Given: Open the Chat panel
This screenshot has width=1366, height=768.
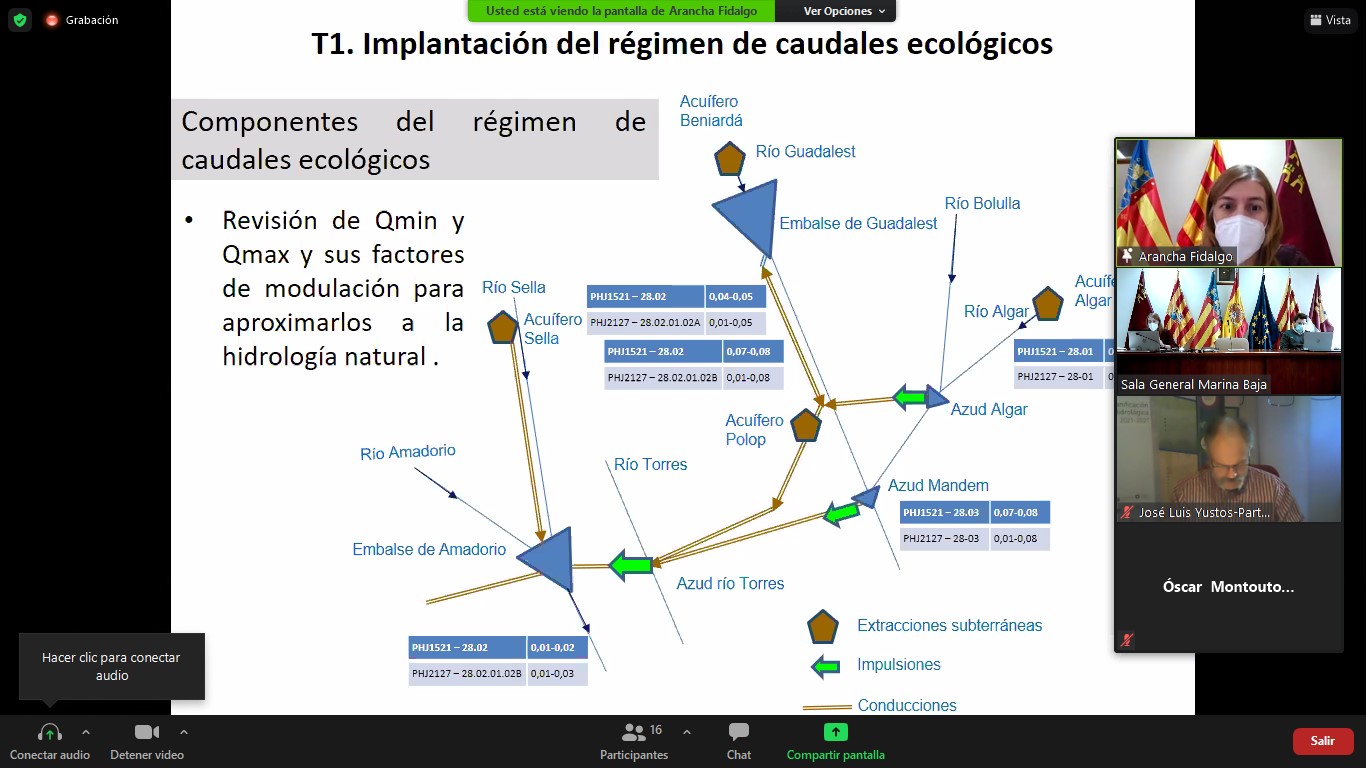Looking at the screenshot, I should click(739, 741).
